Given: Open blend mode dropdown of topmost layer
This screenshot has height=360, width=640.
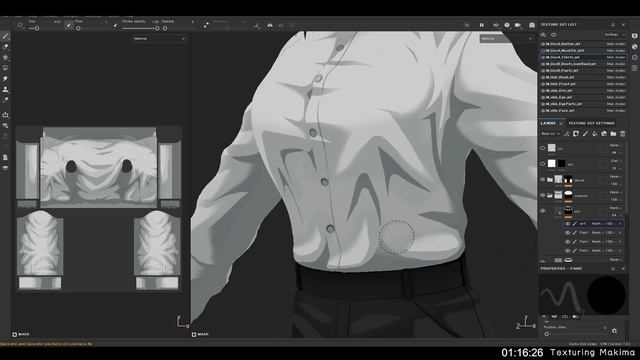Looking at the screenshot, I should click(616, 145).
